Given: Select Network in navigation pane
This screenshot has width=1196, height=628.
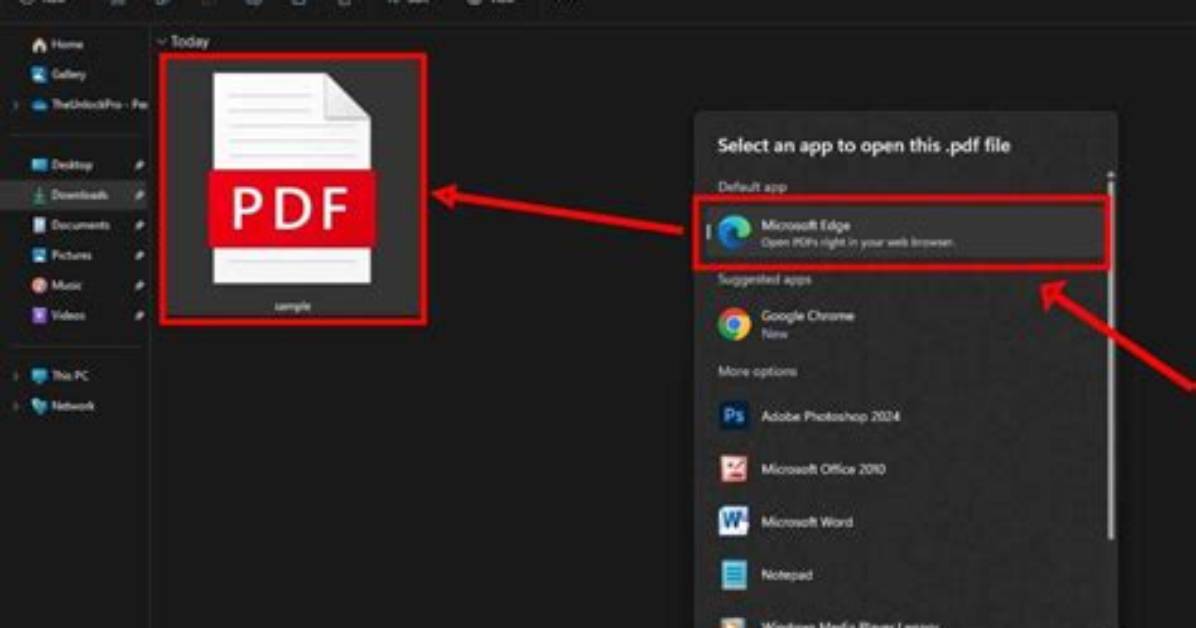Looking at the screenshot, I should (63, 405).
